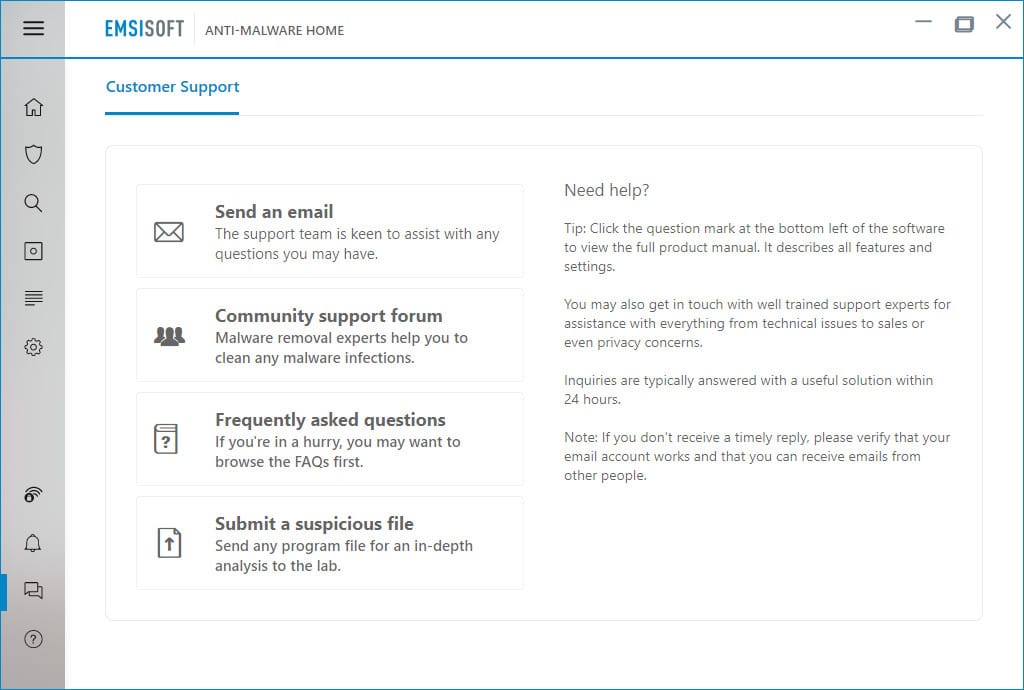Click text about well trained support experts

tap(758, 323)
